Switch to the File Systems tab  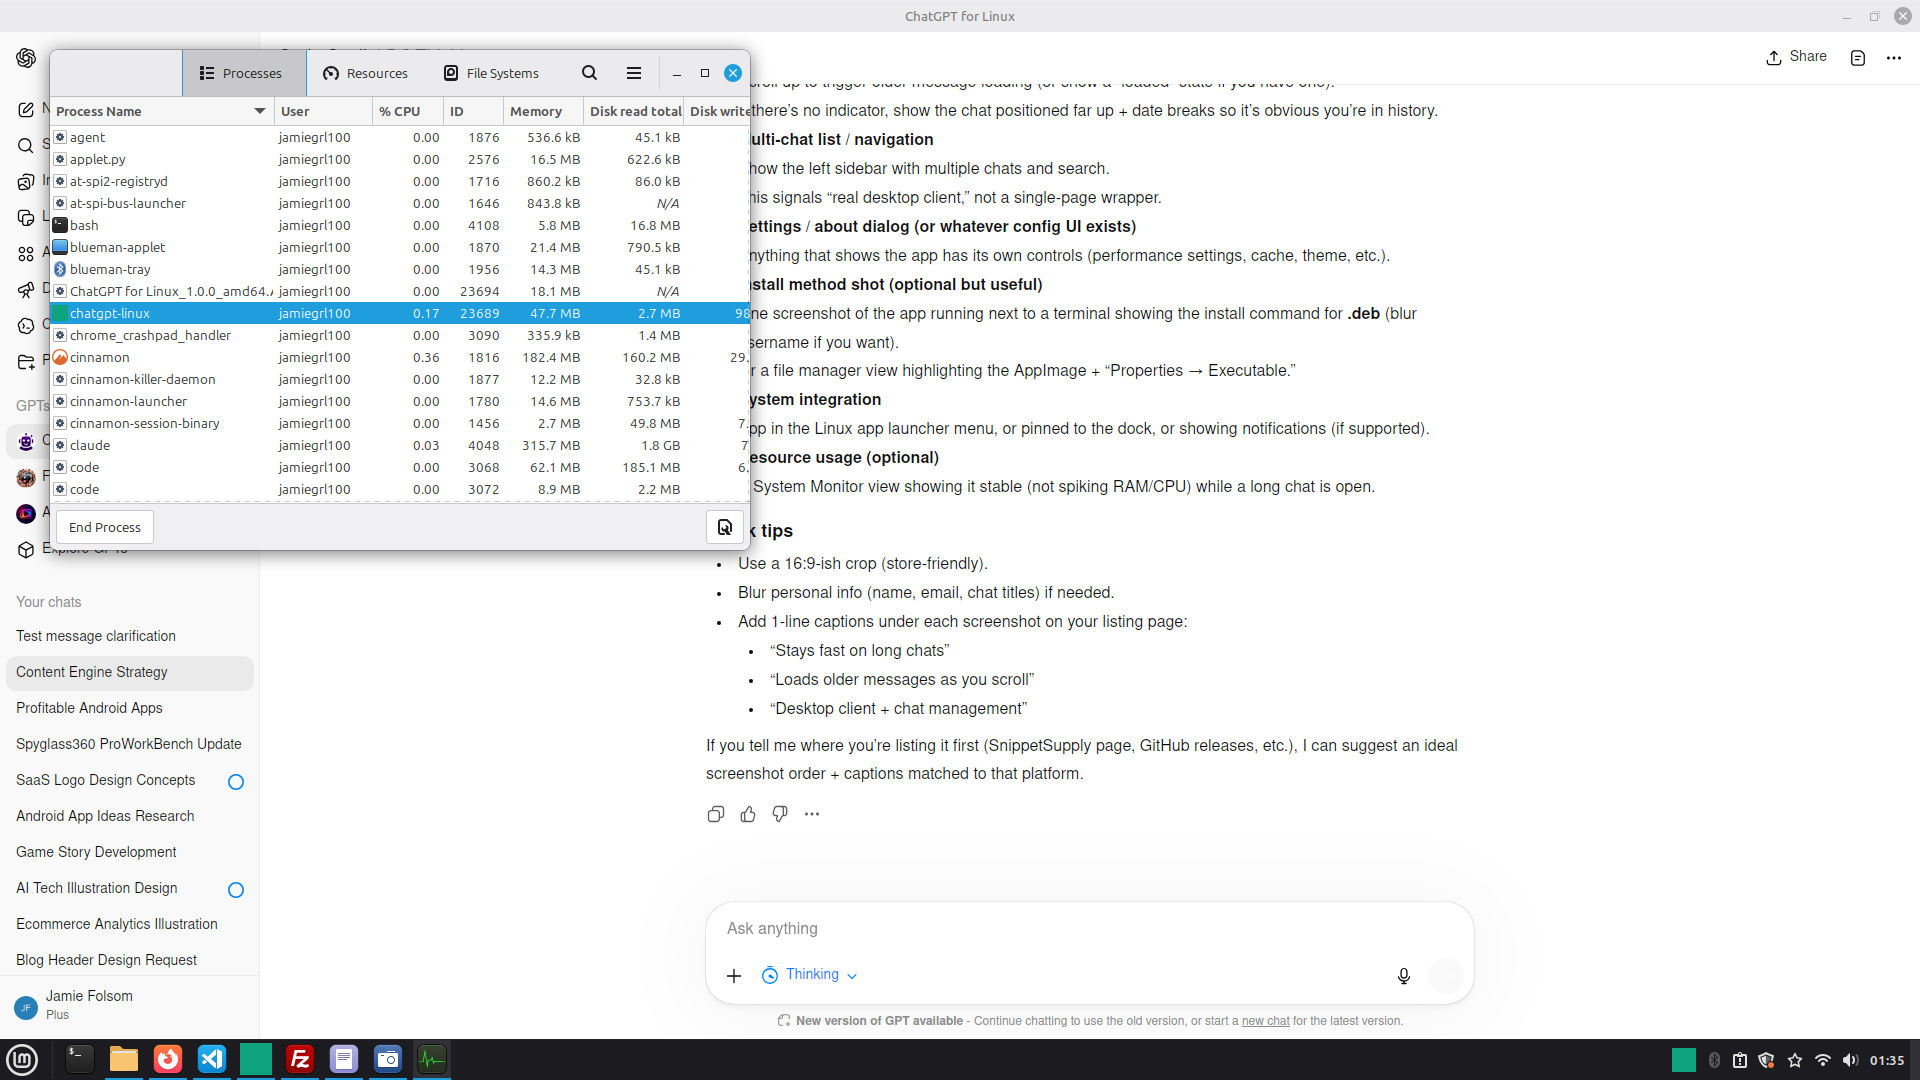tap(491, 73)
